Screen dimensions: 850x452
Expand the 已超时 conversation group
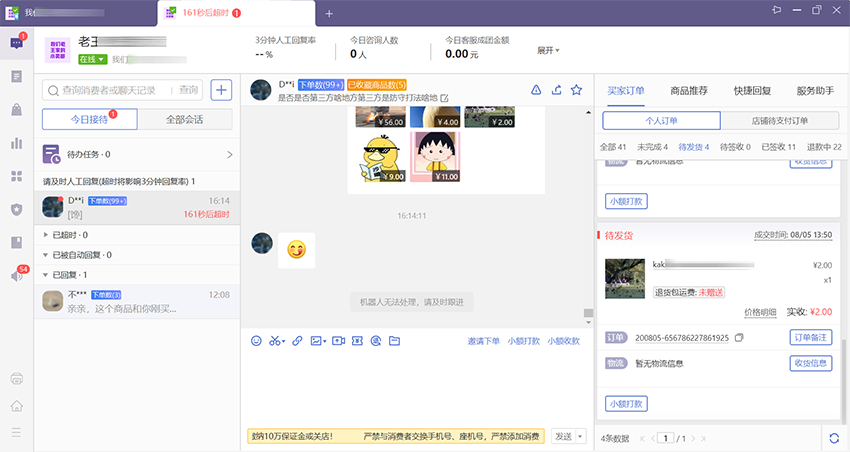point(47,235)
